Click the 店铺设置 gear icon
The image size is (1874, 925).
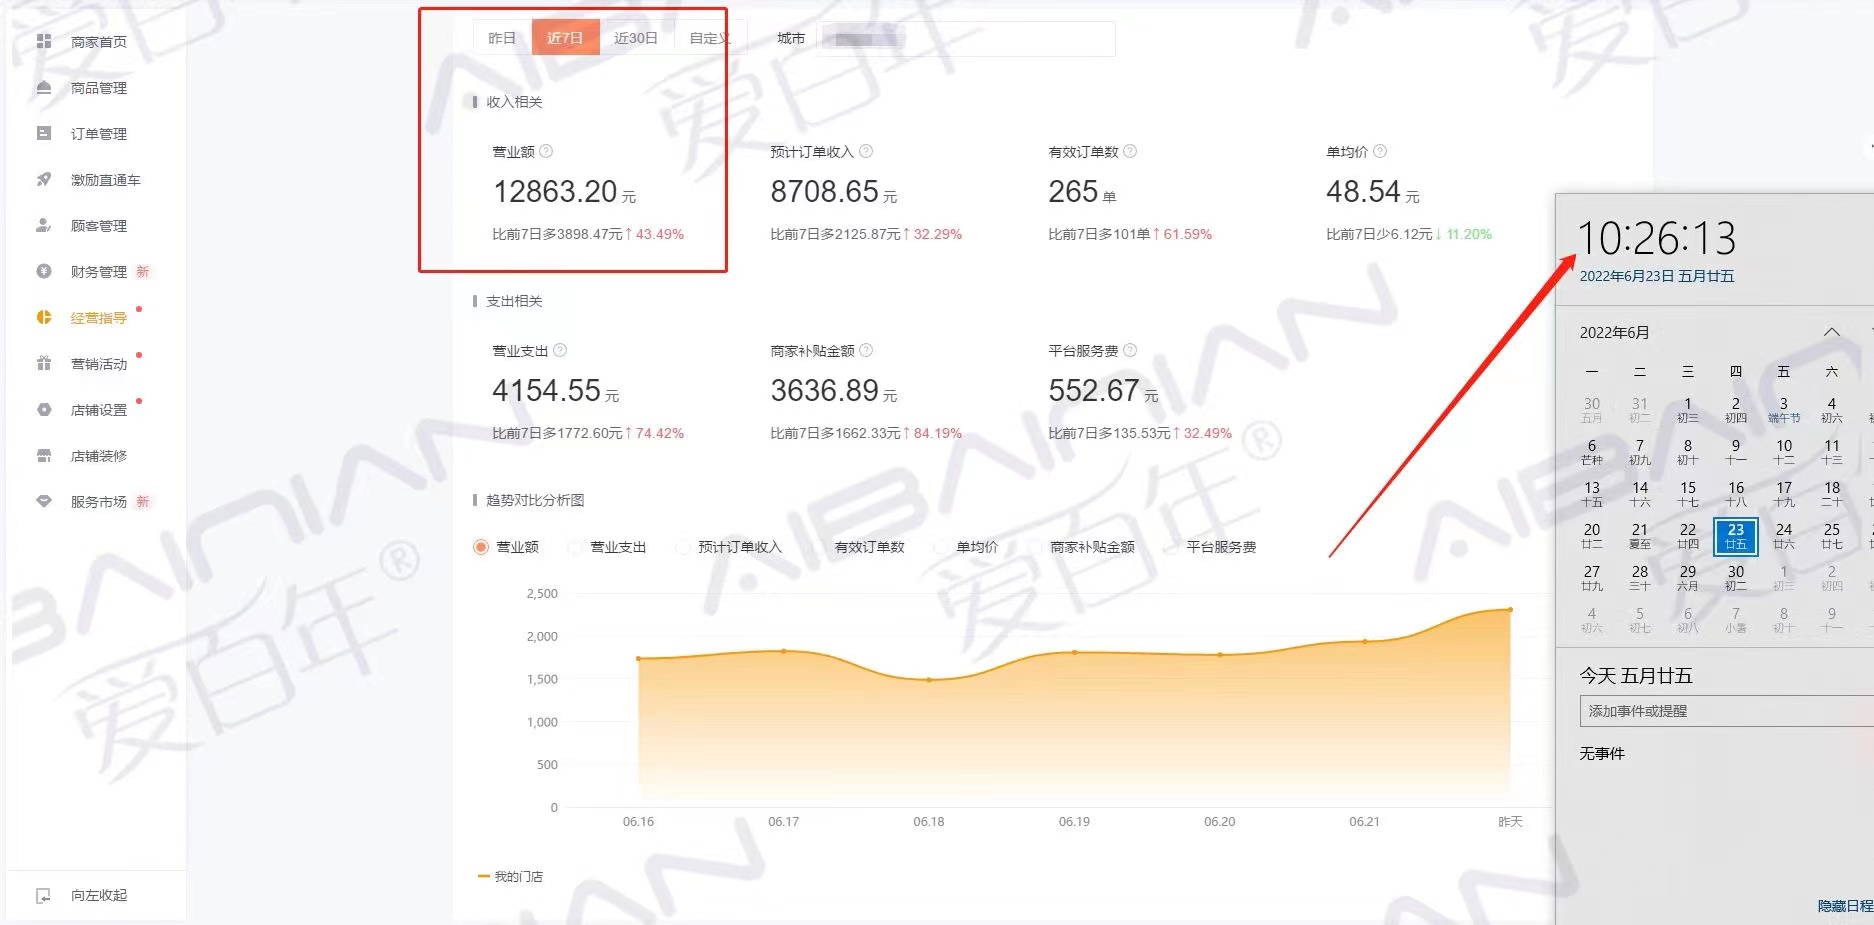click(x=44, y=409)
